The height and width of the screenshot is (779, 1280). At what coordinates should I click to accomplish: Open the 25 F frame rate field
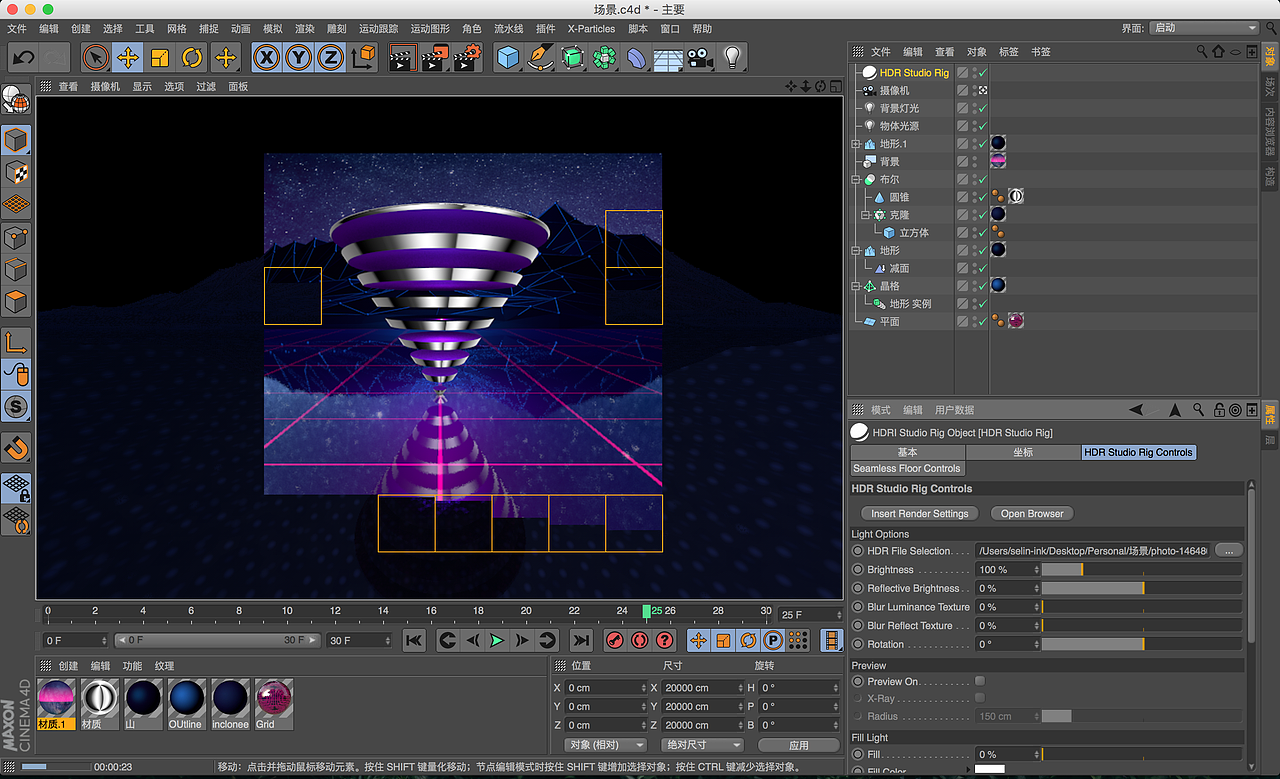point(811,614)
